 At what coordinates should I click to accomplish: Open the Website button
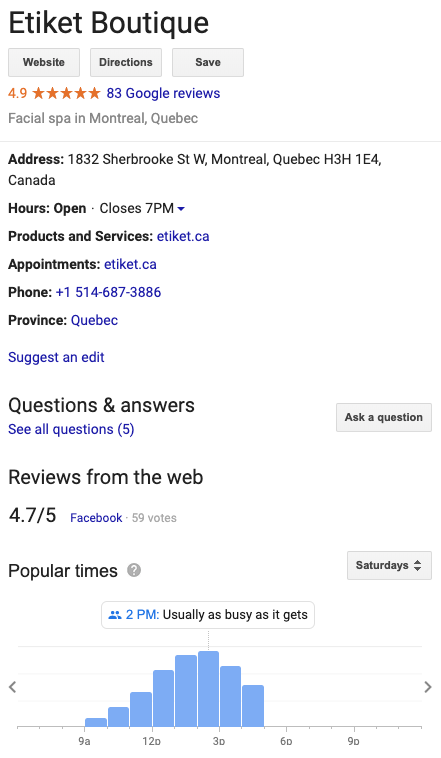click(44, 62)
